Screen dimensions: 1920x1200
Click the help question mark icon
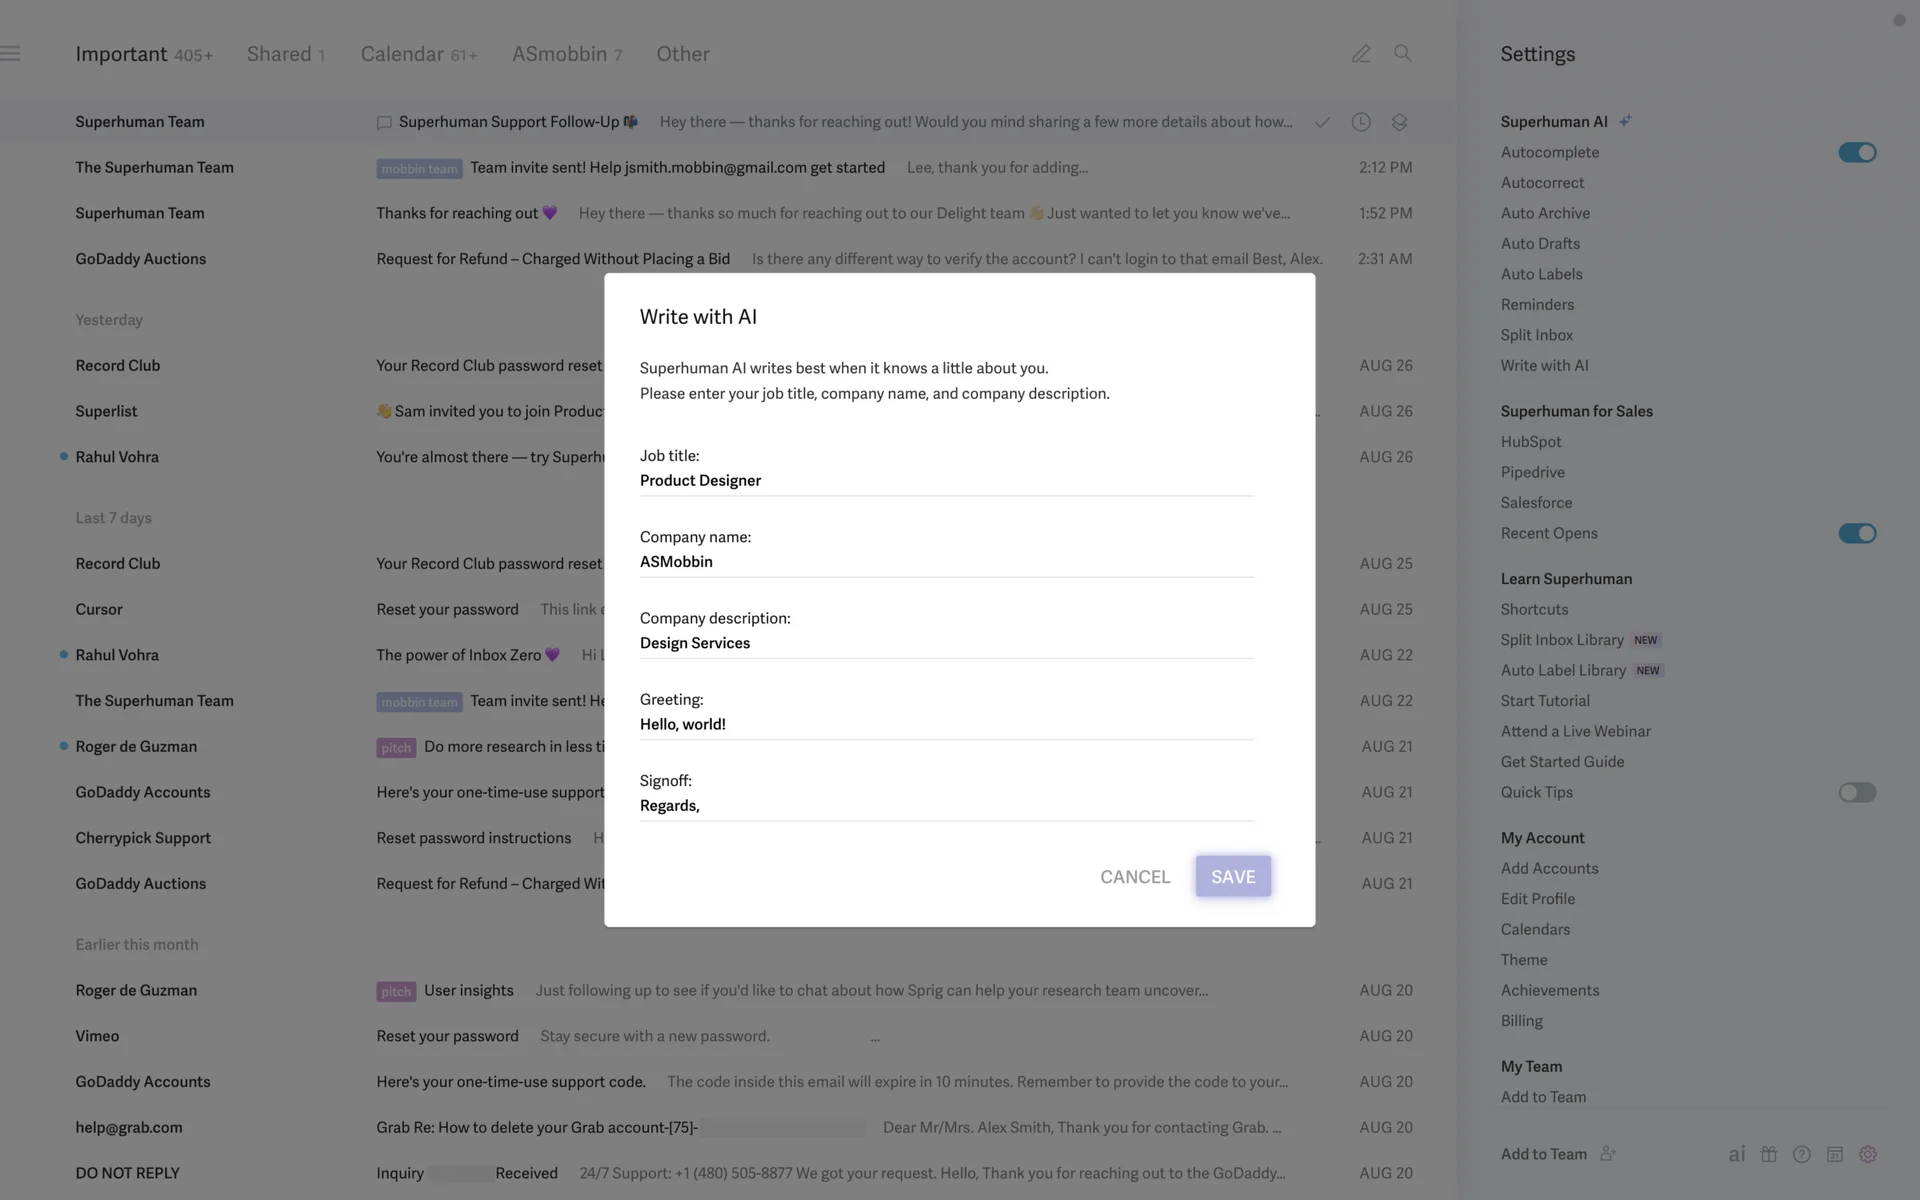[1801, 1154]
